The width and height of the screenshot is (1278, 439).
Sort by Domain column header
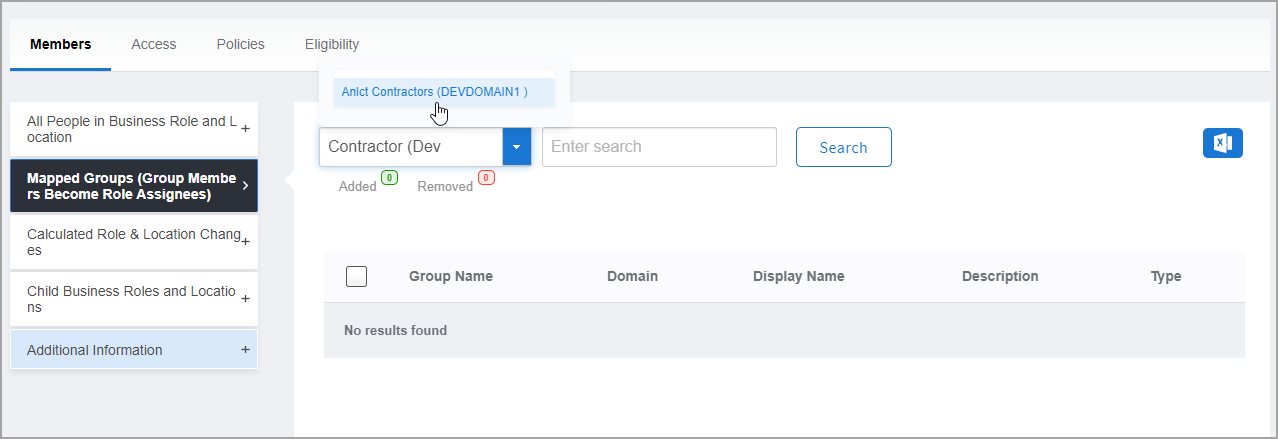632,277
